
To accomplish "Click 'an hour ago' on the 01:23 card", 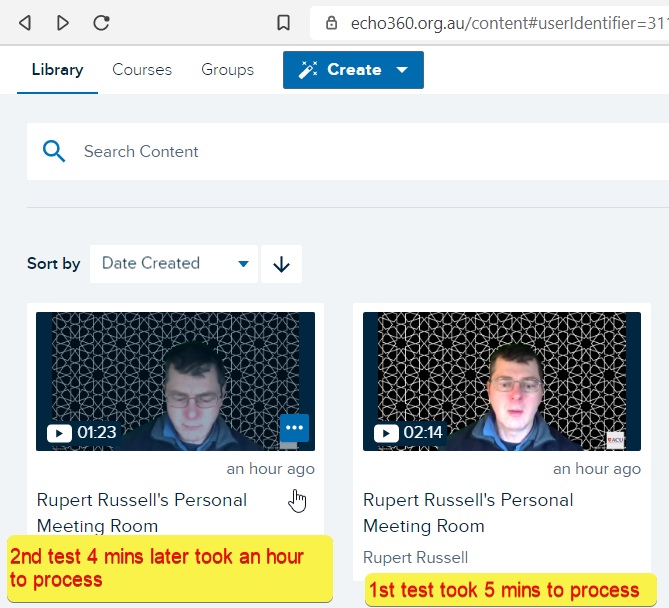I will pos(271,469).
